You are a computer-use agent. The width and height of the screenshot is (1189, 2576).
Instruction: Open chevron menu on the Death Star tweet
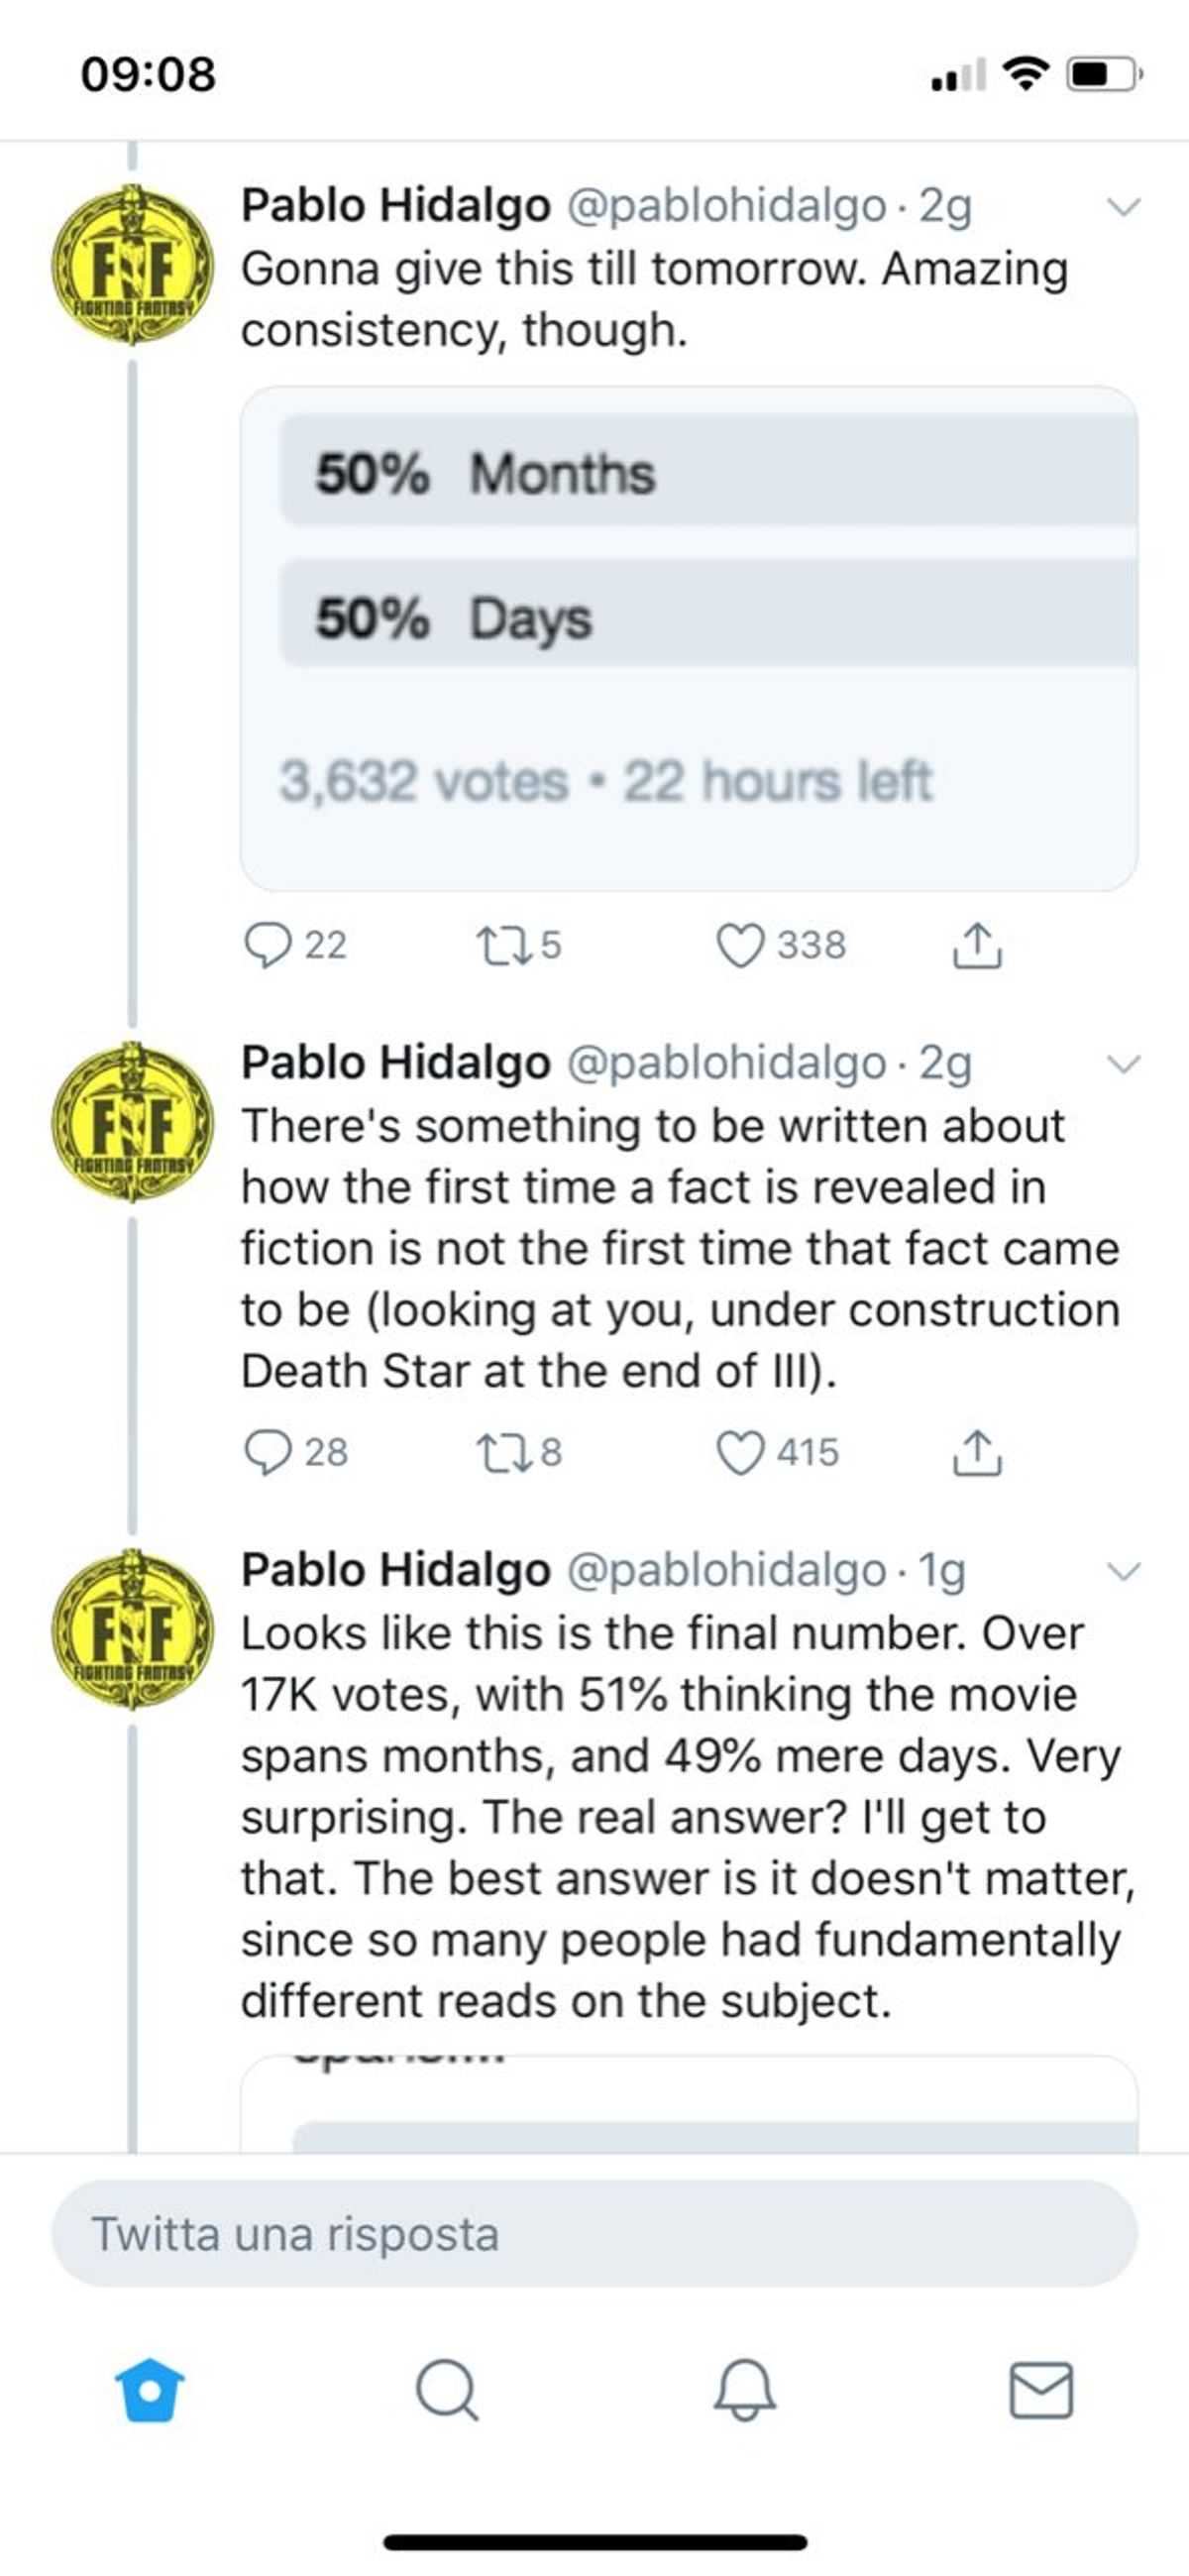point(1124,1064)
